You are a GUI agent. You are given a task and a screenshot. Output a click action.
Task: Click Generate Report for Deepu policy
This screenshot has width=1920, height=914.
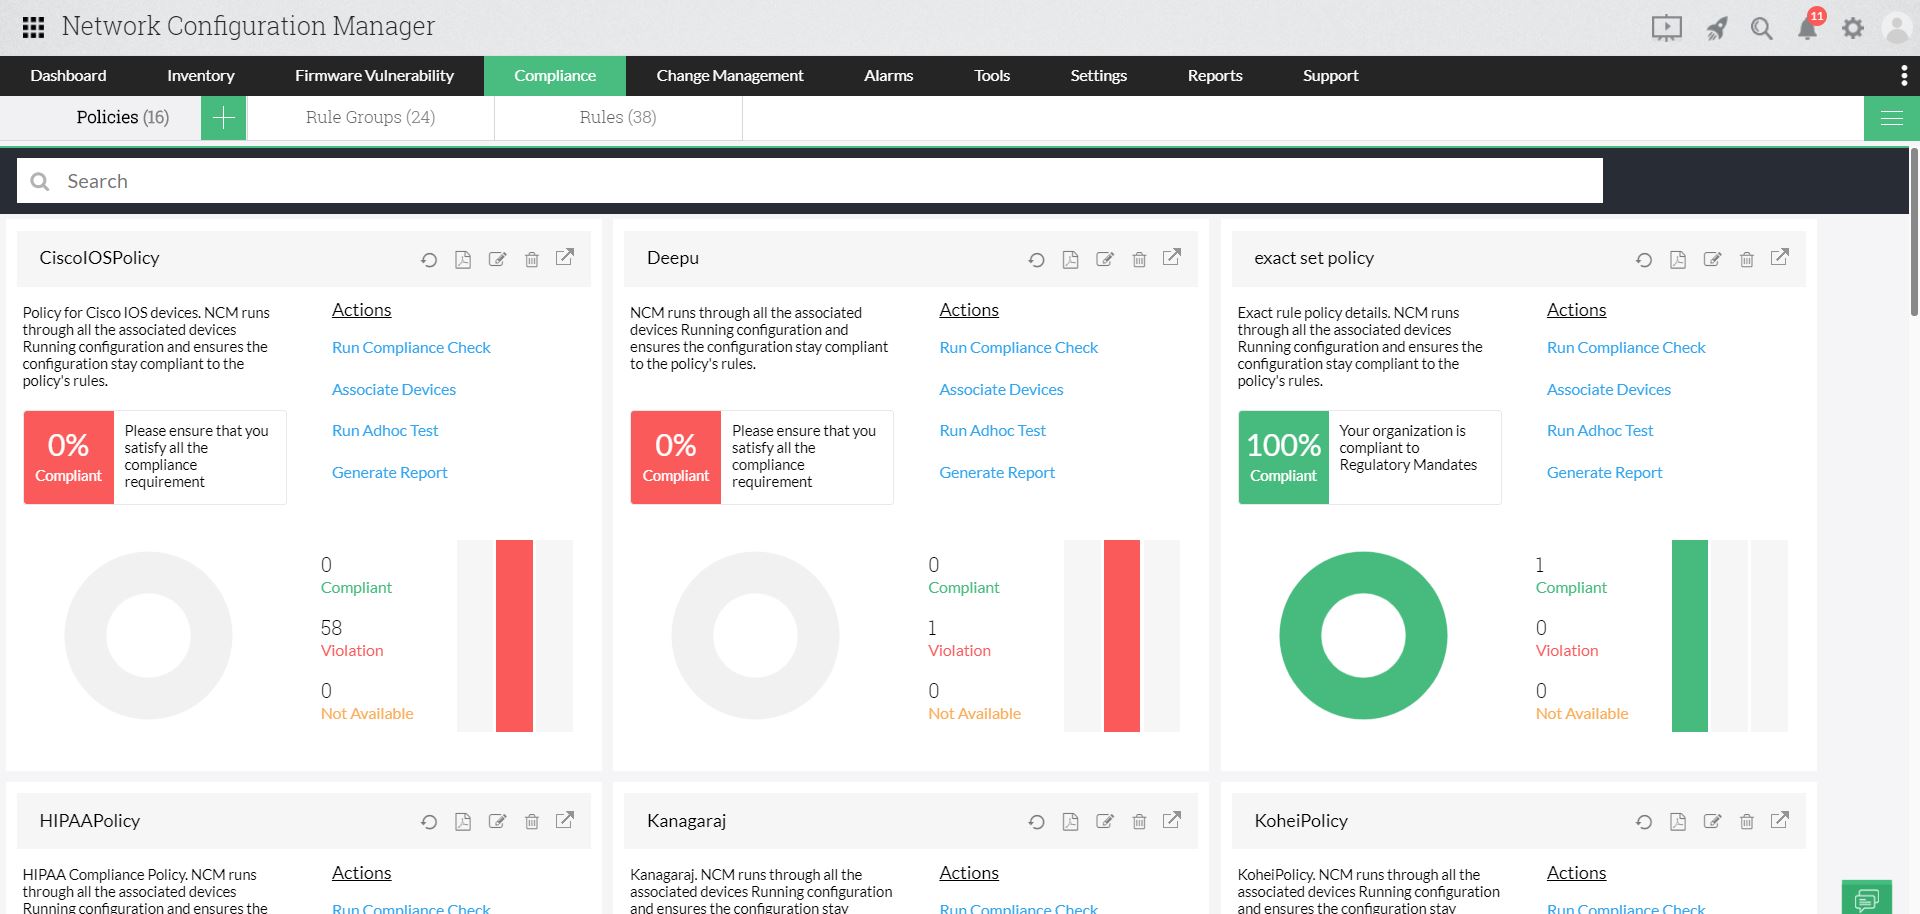pyautogui.click(x=996, y=473)
